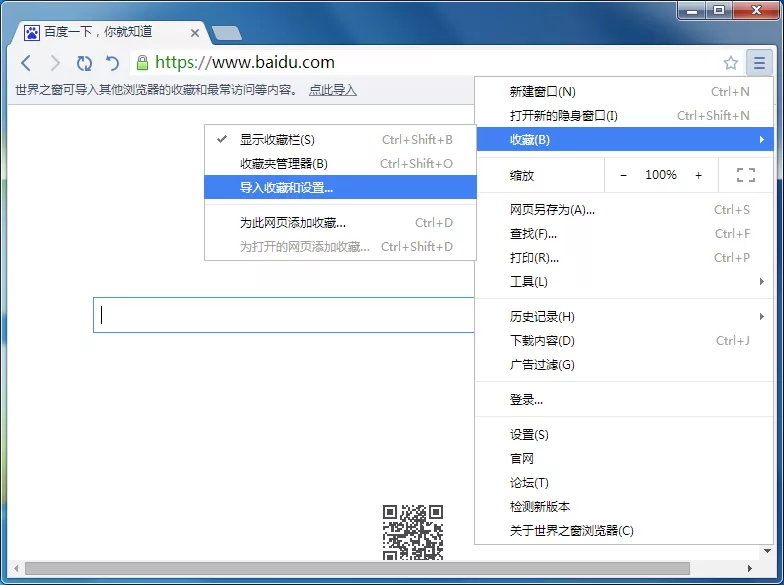Image resolution: width=784 pixels, height=585 pixels.
Task: Select the 百度一下，你就知道 tab
Action: point(109,32)
